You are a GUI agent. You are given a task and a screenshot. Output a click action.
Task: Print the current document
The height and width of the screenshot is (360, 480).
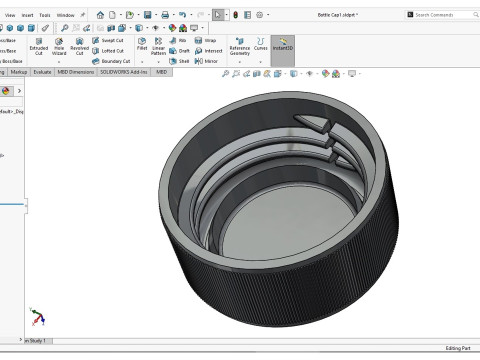click(165, 15)
